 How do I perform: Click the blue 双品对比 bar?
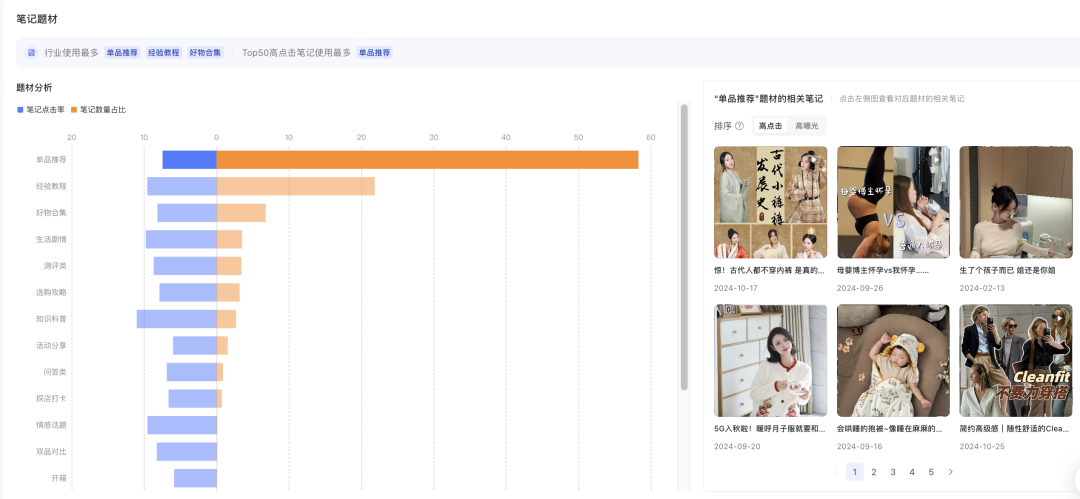[187, 451]
